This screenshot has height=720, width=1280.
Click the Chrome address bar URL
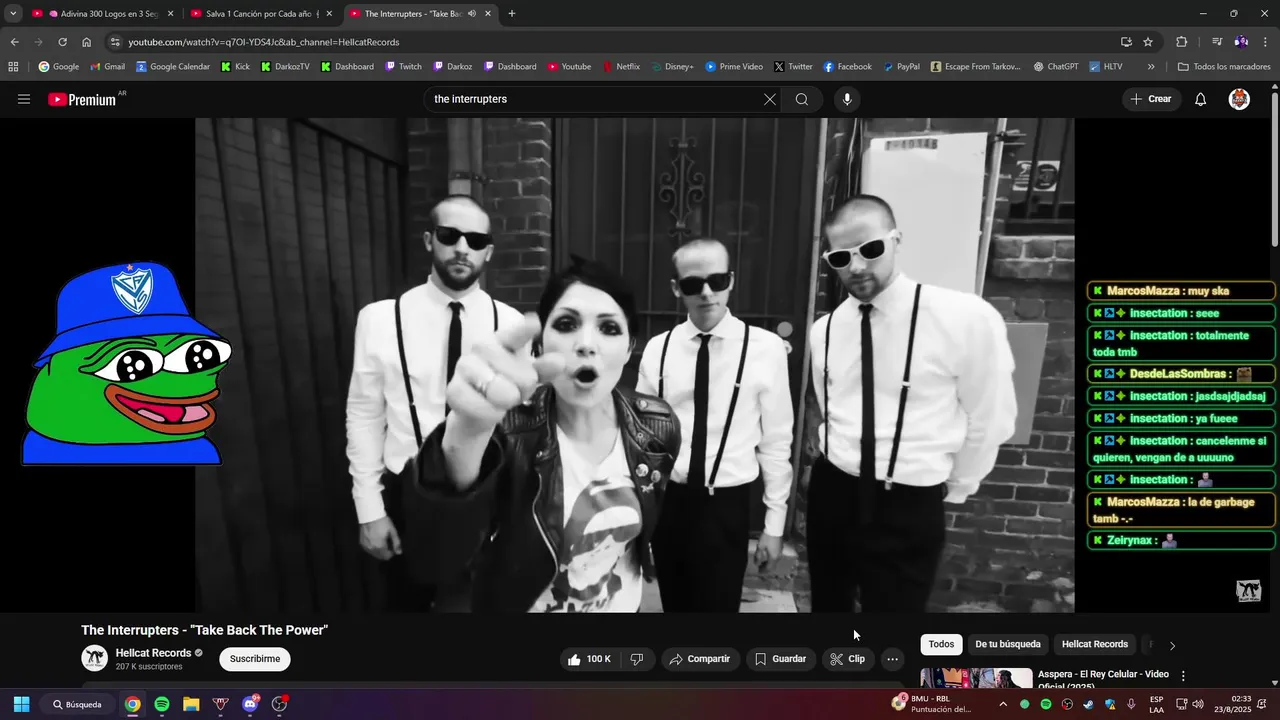point(264,42)
